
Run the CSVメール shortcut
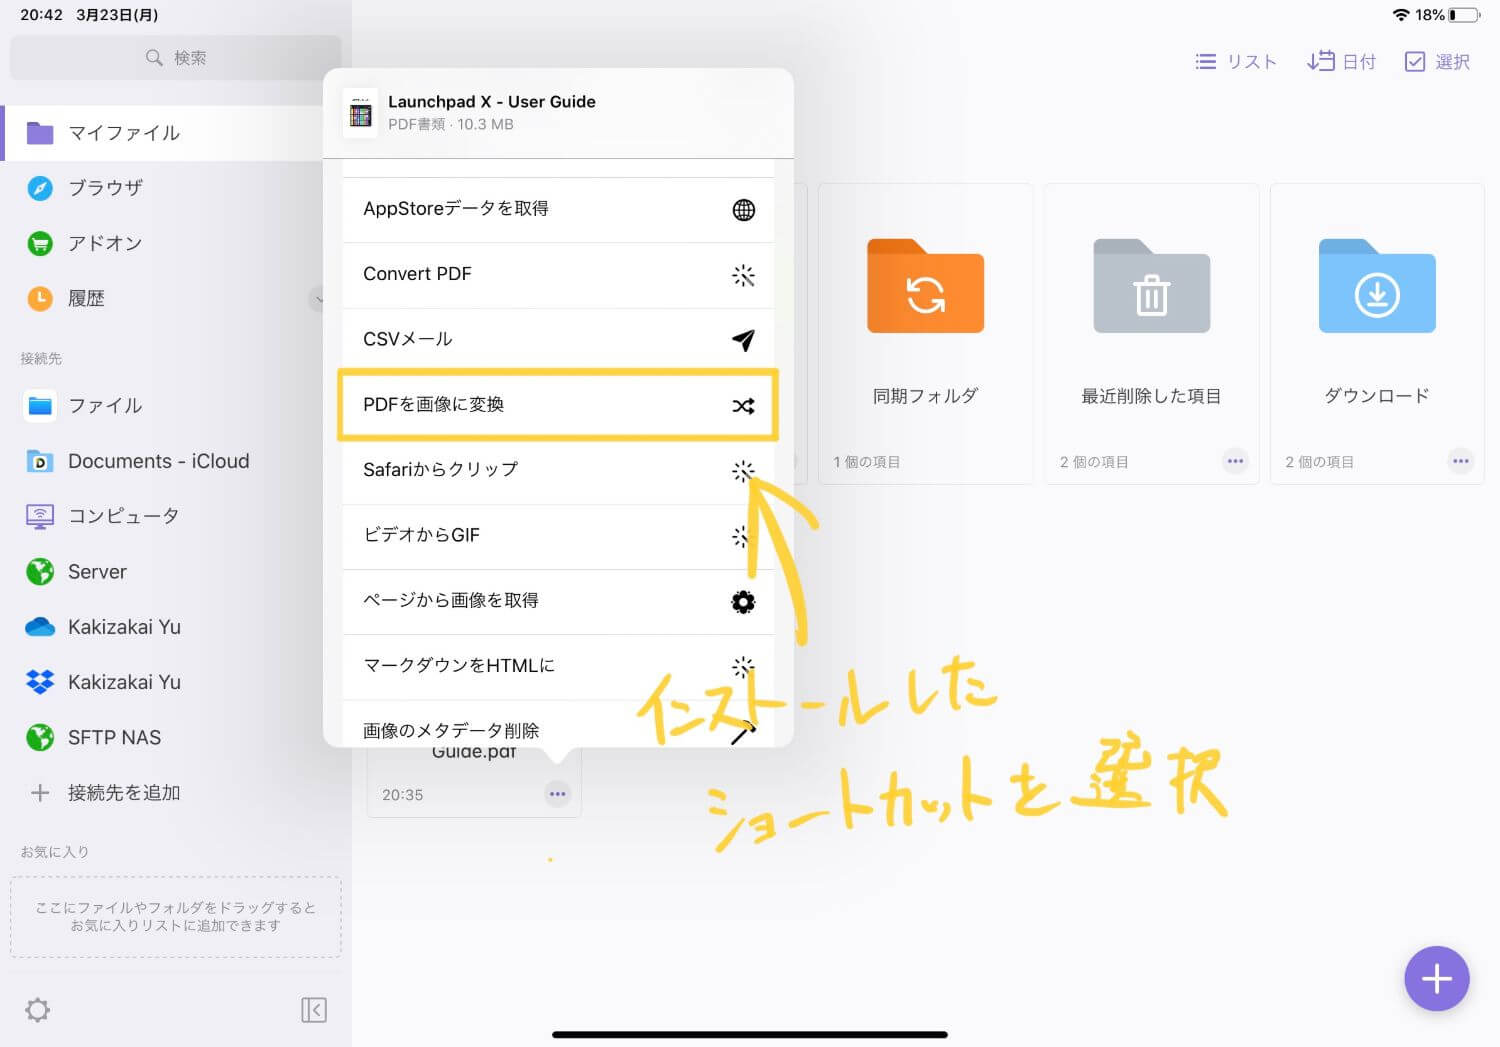coord(558,340)
